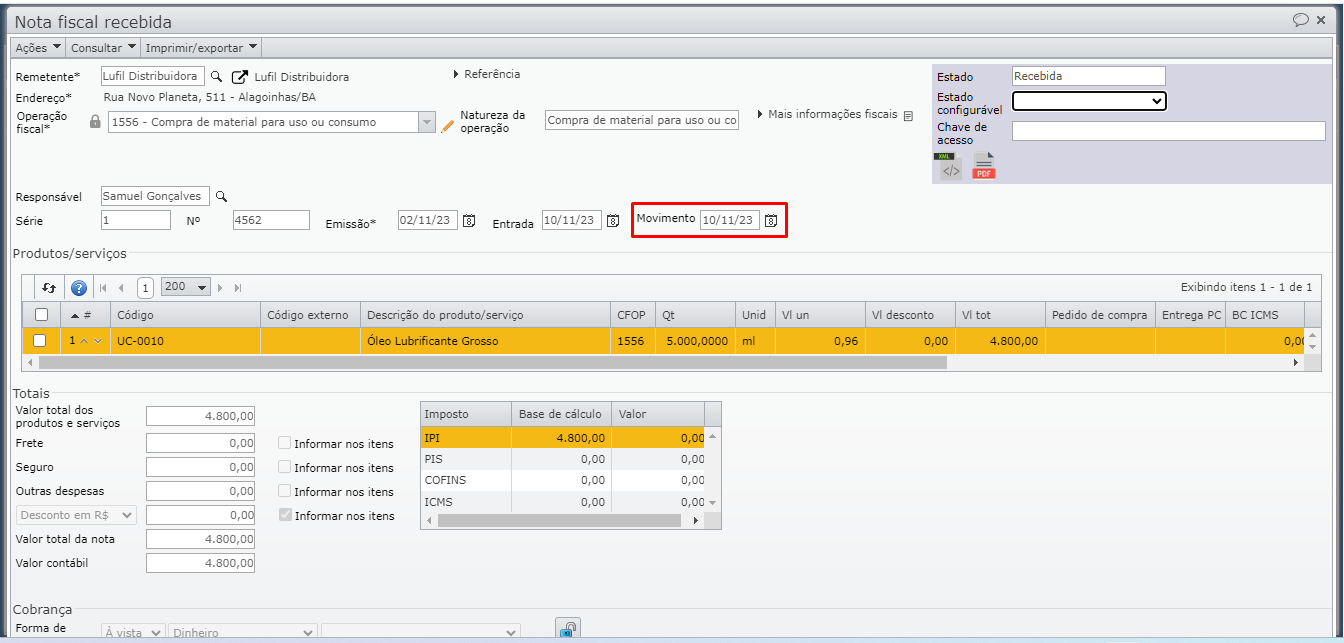Click the Natureza da operação input field

(642, 120)
